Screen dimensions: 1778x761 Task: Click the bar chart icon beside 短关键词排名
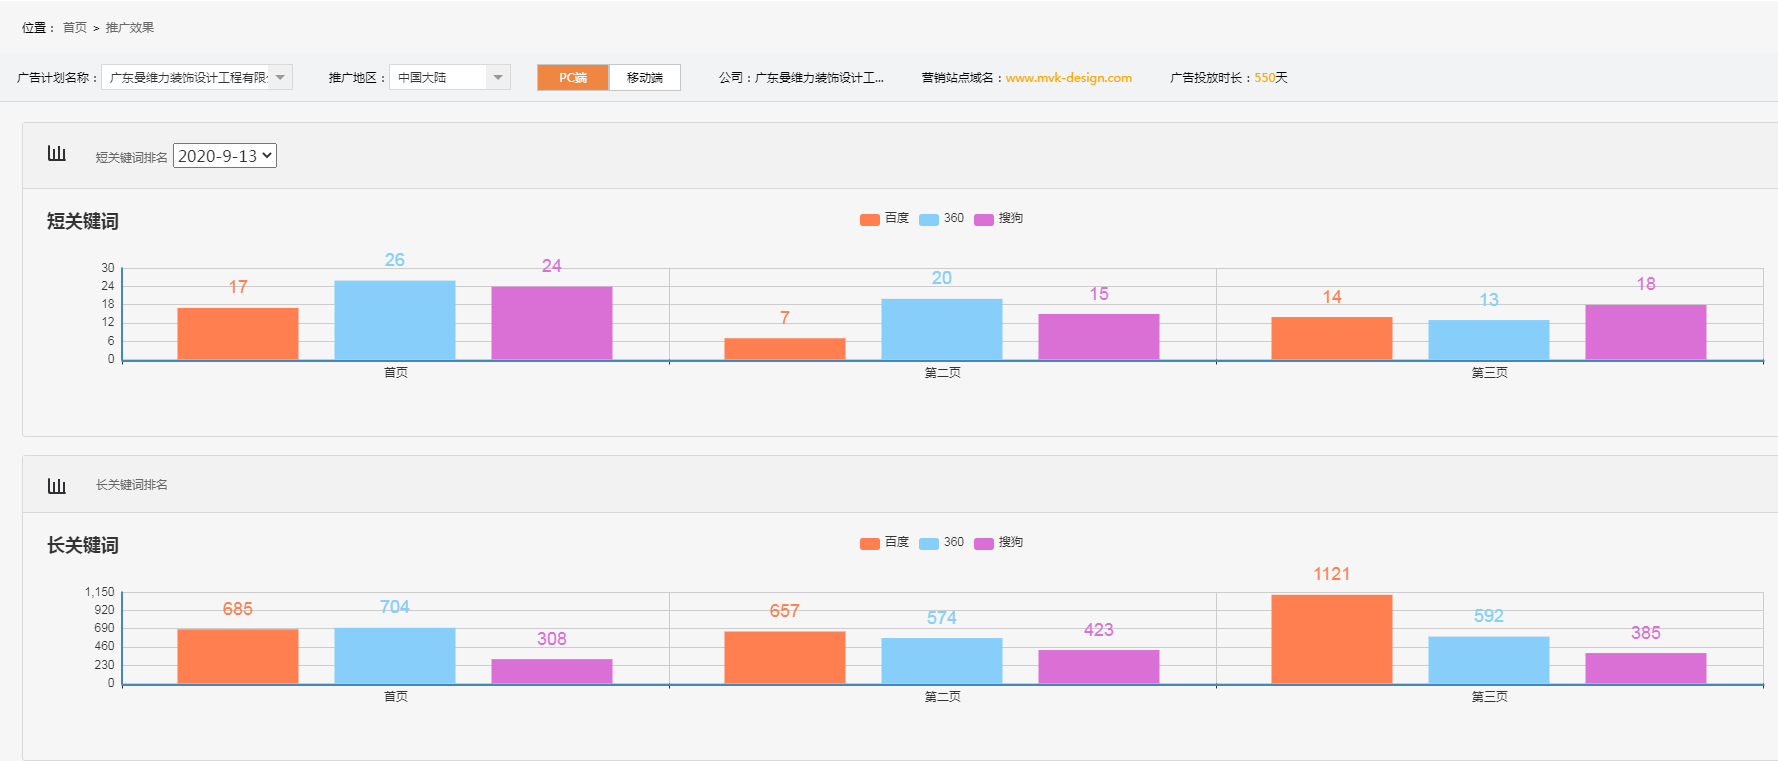point(56,154)
